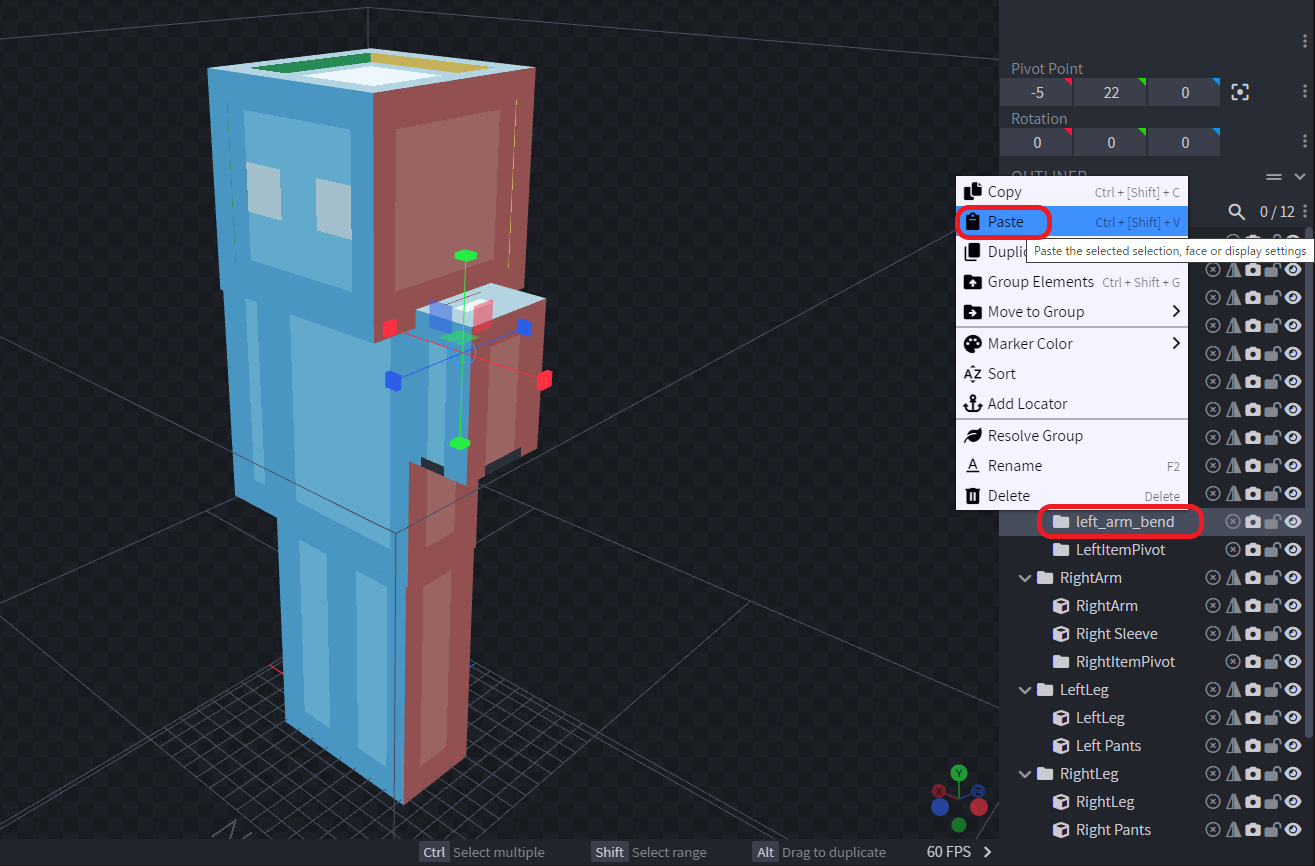Open the outliner search magnifier
1315x866 pixels.
point(1237,211)
